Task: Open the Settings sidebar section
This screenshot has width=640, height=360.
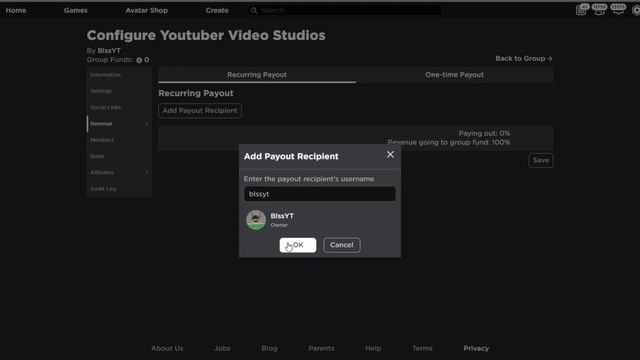Action: click(101, 91)
